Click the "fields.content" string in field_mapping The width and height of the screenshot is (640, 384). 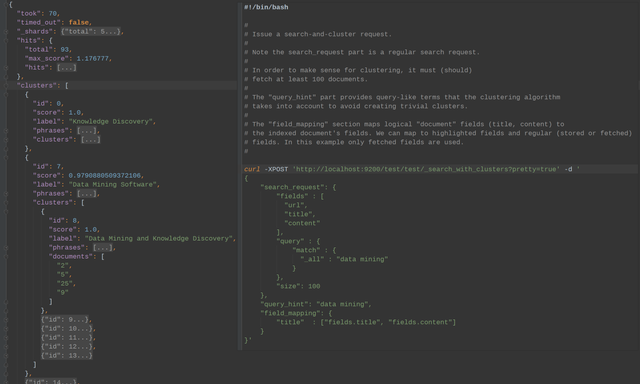(x=420, y=322)
